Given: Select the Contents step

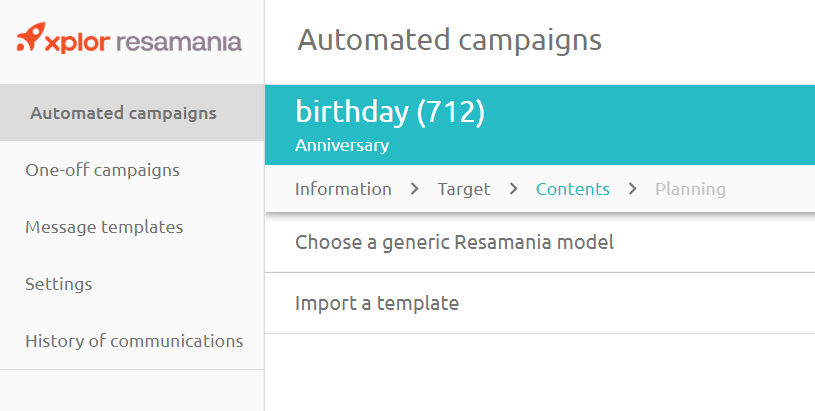Looking at the screenshot, I should point(572,189).
